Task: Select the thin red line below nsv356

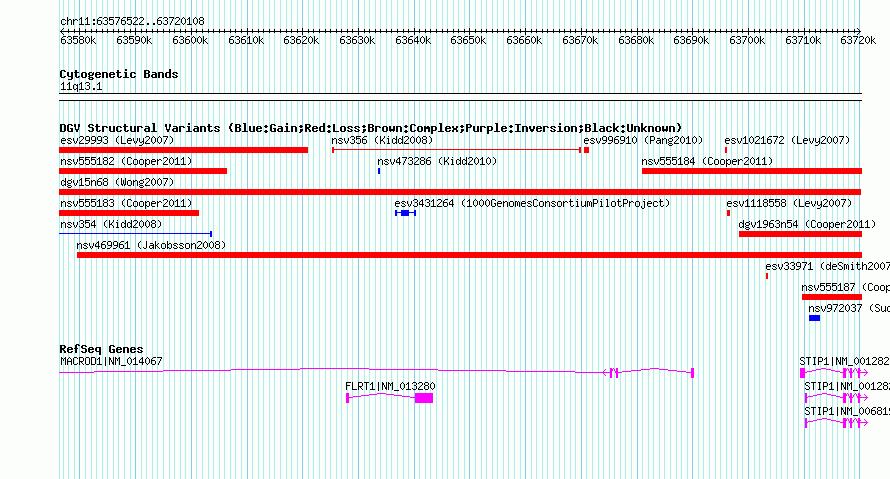Action: click(456, 150)
